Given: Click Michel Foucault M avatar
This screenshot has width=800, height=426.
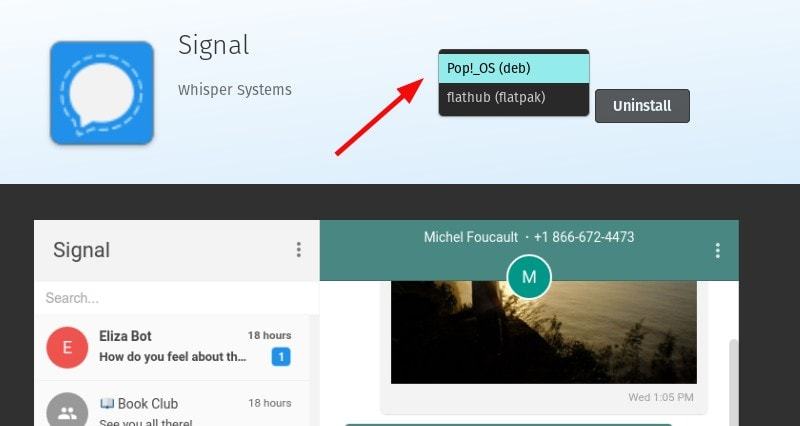Looking at the screenshot, I should click(529, 277).
